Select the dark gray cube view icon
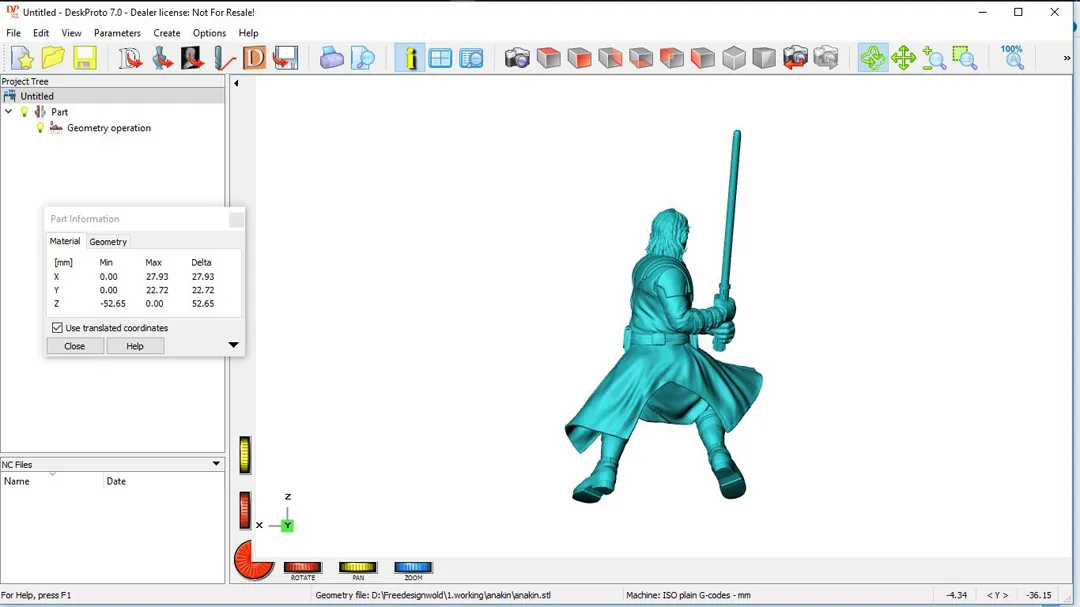 [x=765, y=58]
